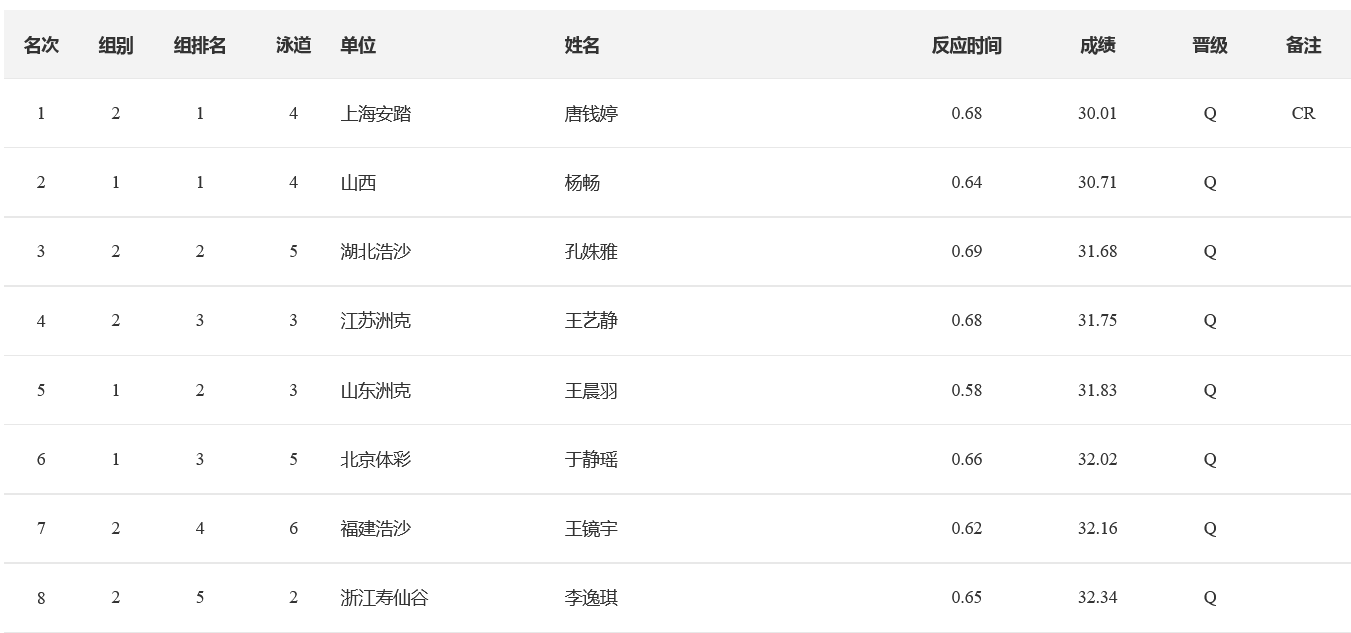The width and height of the screenshot is (1351, 633).
Task: Click the result 32.02
Action: pos(1097,459)
